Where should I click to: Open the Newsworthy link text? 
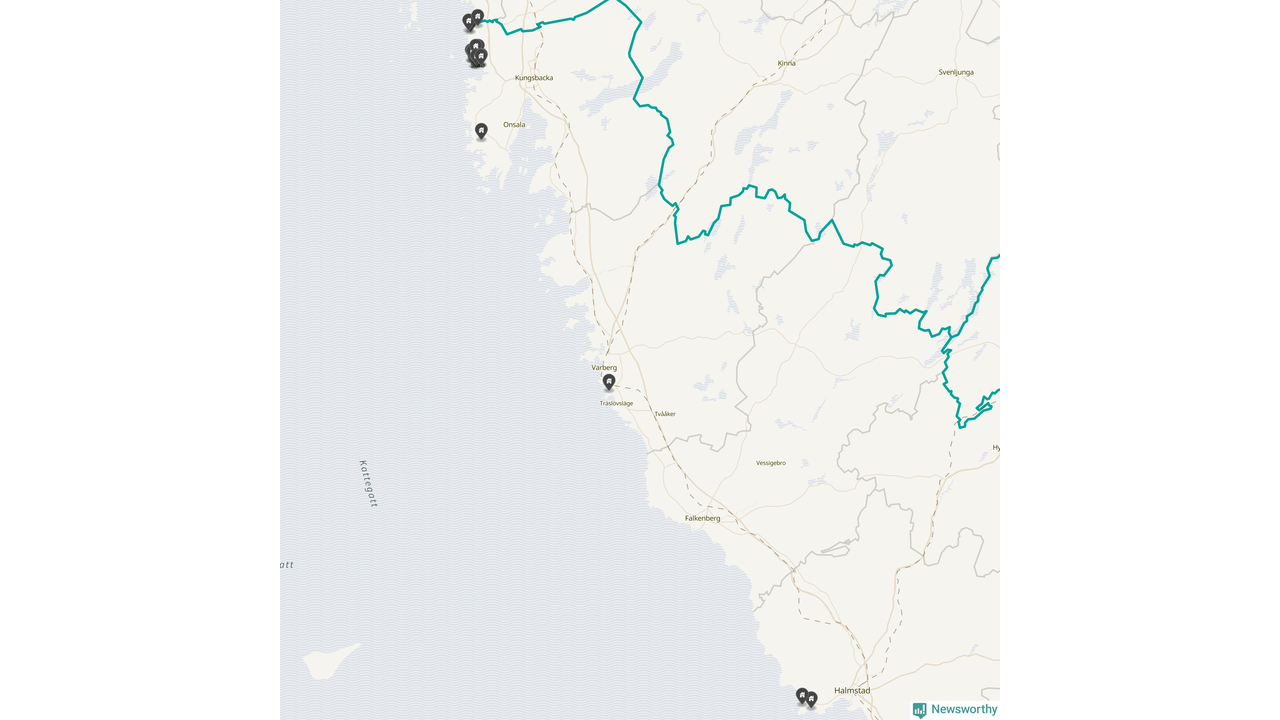point(964,709)
